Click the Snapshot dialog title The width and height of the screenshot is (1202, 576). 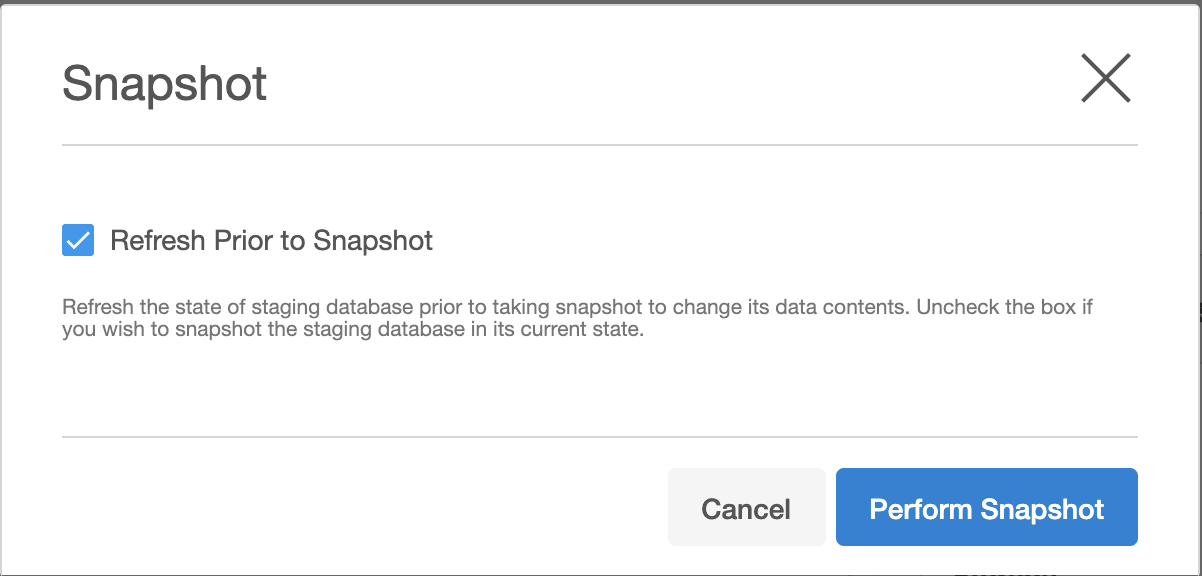(x=164, y=84)
